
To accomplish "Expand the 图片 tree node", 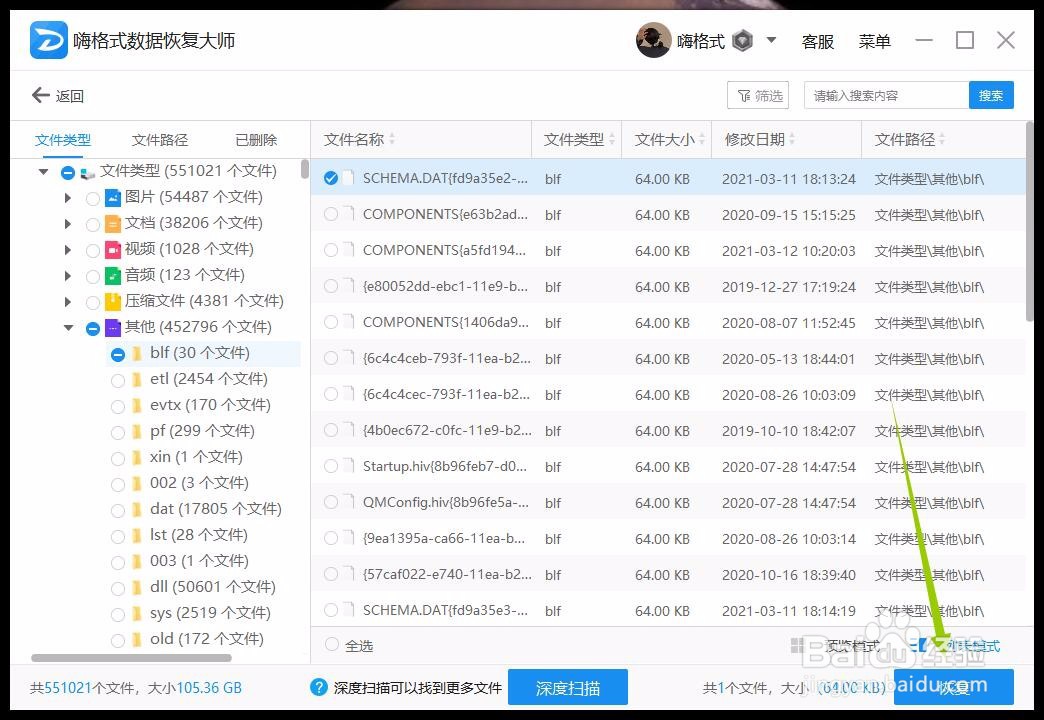I will (x=67, y=197).
